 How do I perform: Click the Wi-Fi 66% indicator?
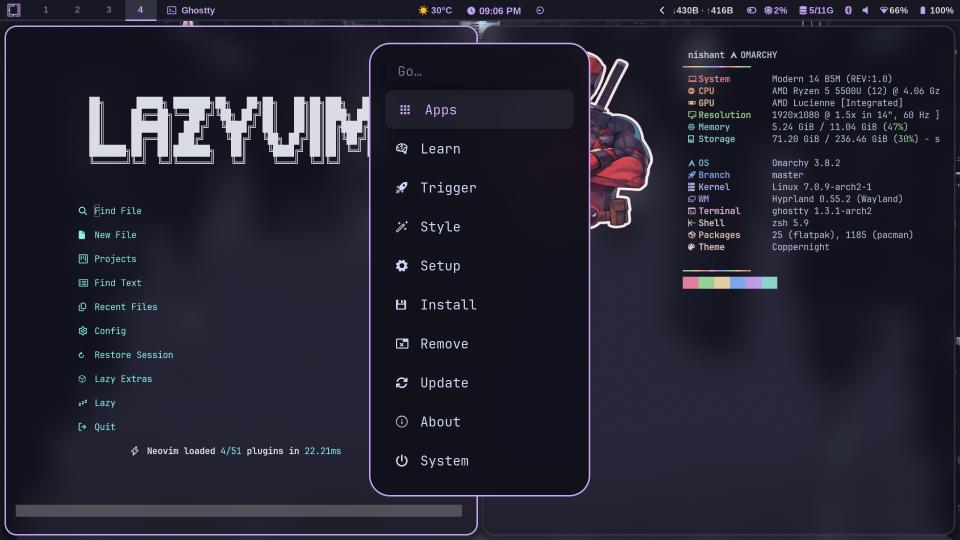click(x=893, y=10)
